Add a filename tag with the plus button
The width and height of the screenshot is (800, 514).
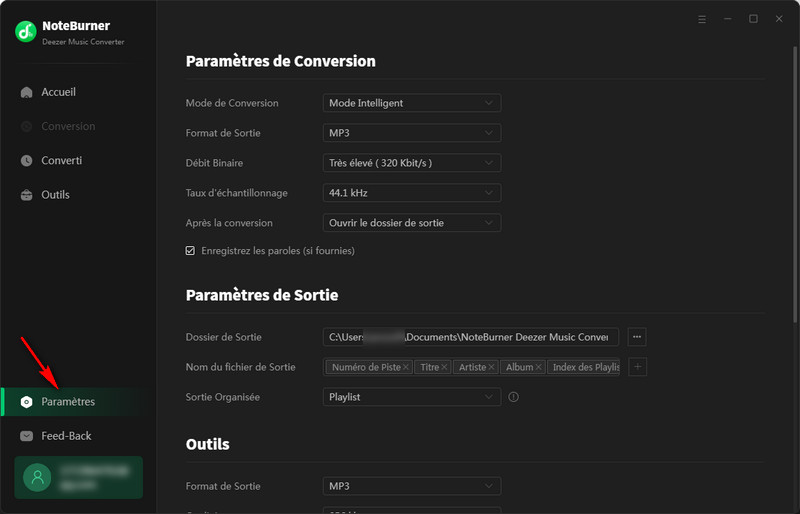[638, 366]
